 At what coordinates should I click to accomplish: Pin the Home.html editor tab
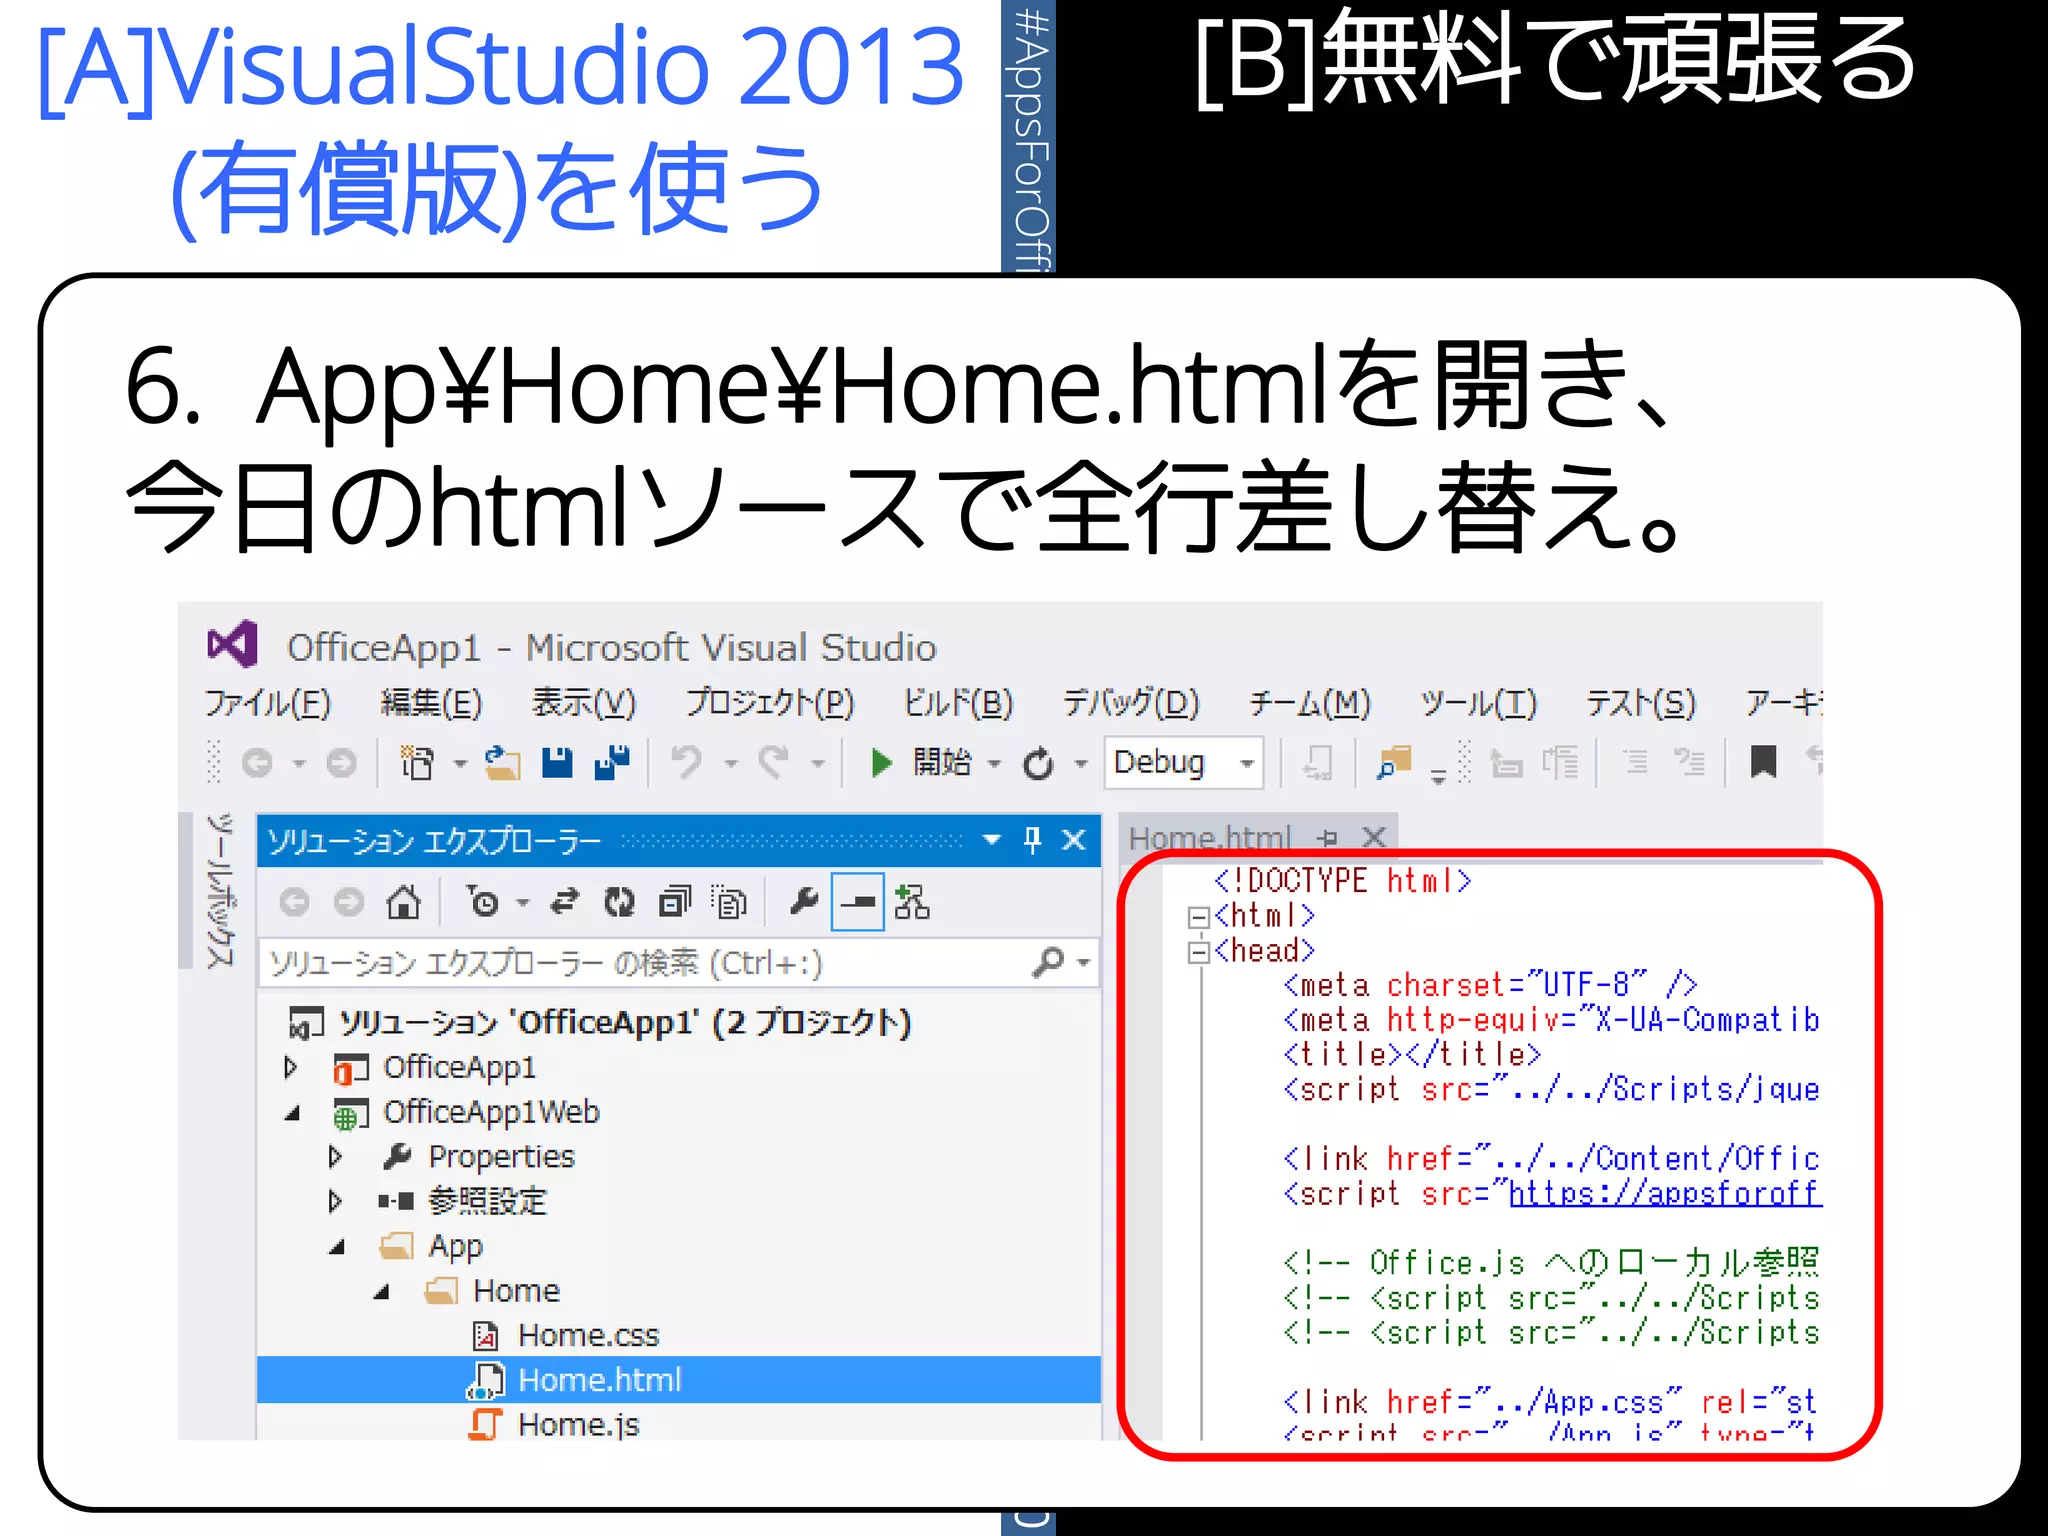tap(1327, 838)
